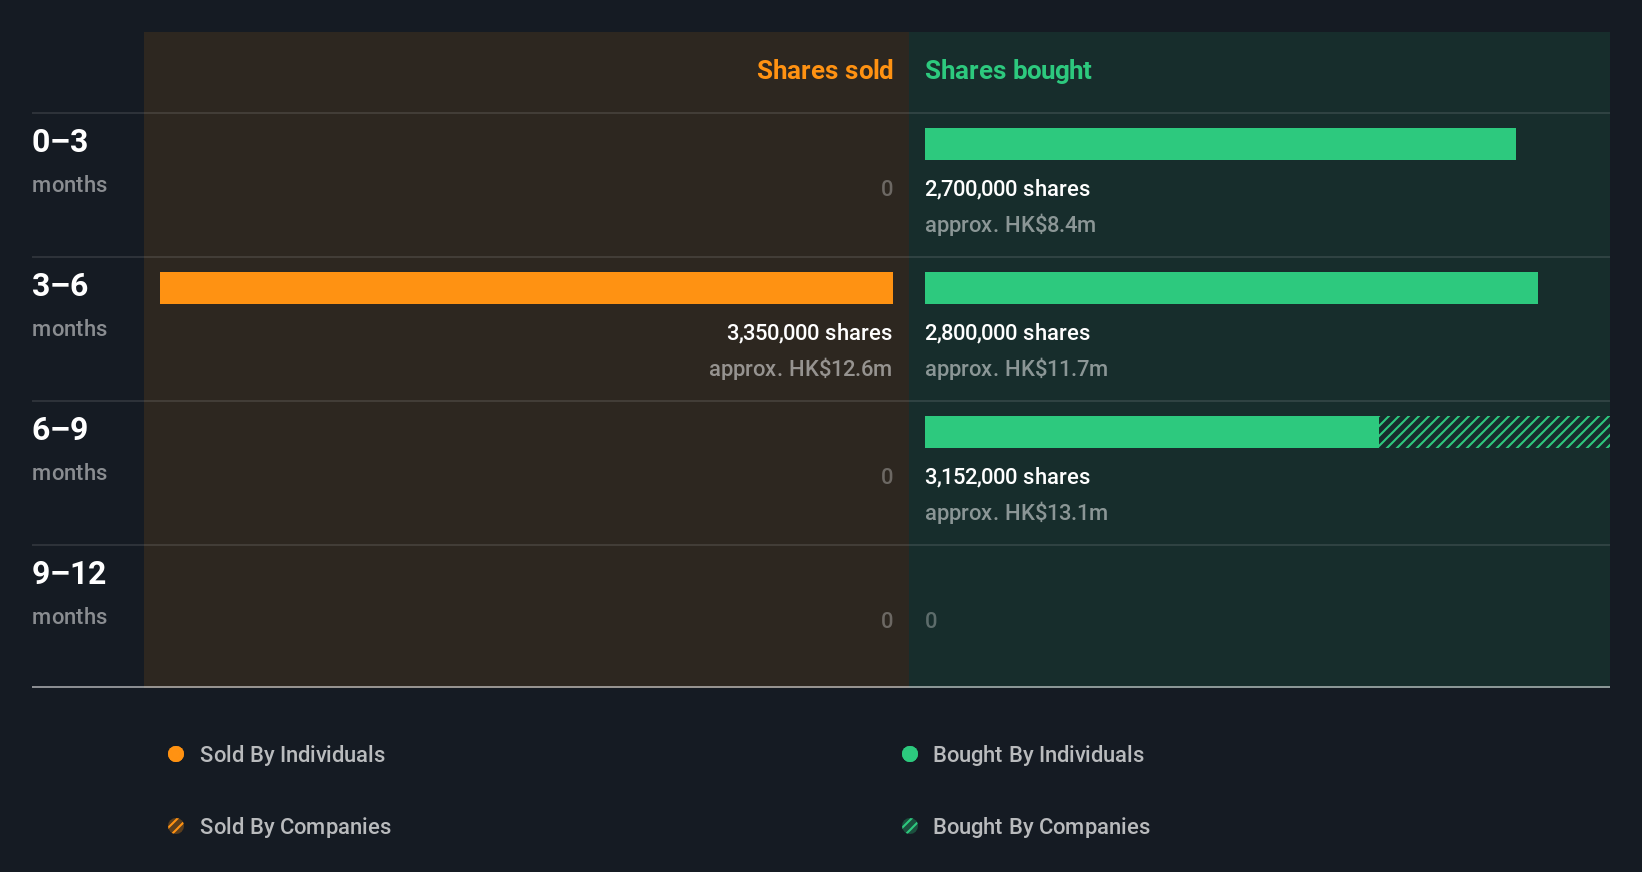
Task: Click the 9–12 months row label
Action: click(x=69, y=593)
